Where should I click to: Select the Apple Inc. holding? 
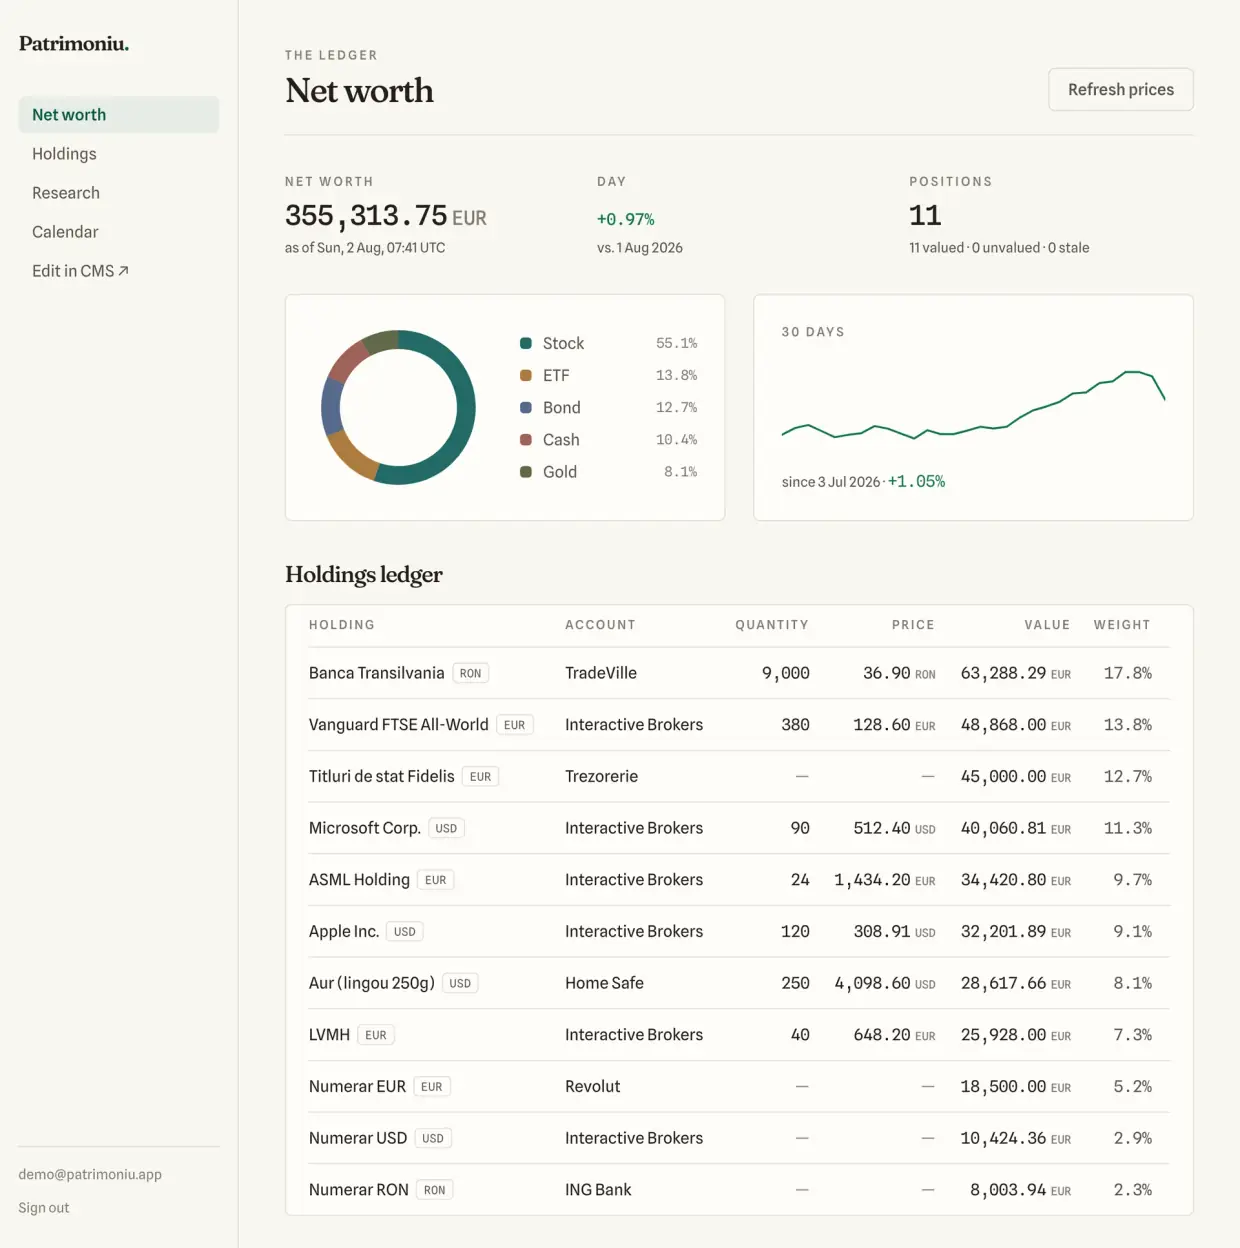coord(344,931)
